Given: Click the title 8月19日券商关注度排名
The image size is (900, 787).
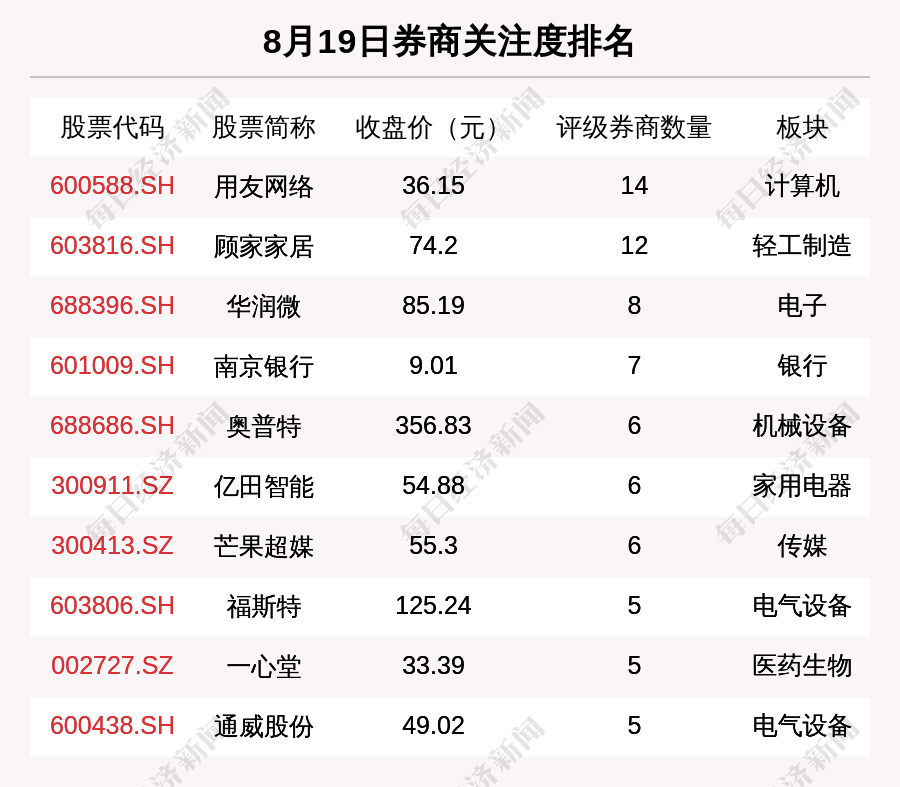Looking at the screenshot, I should [x=448, y=42].
